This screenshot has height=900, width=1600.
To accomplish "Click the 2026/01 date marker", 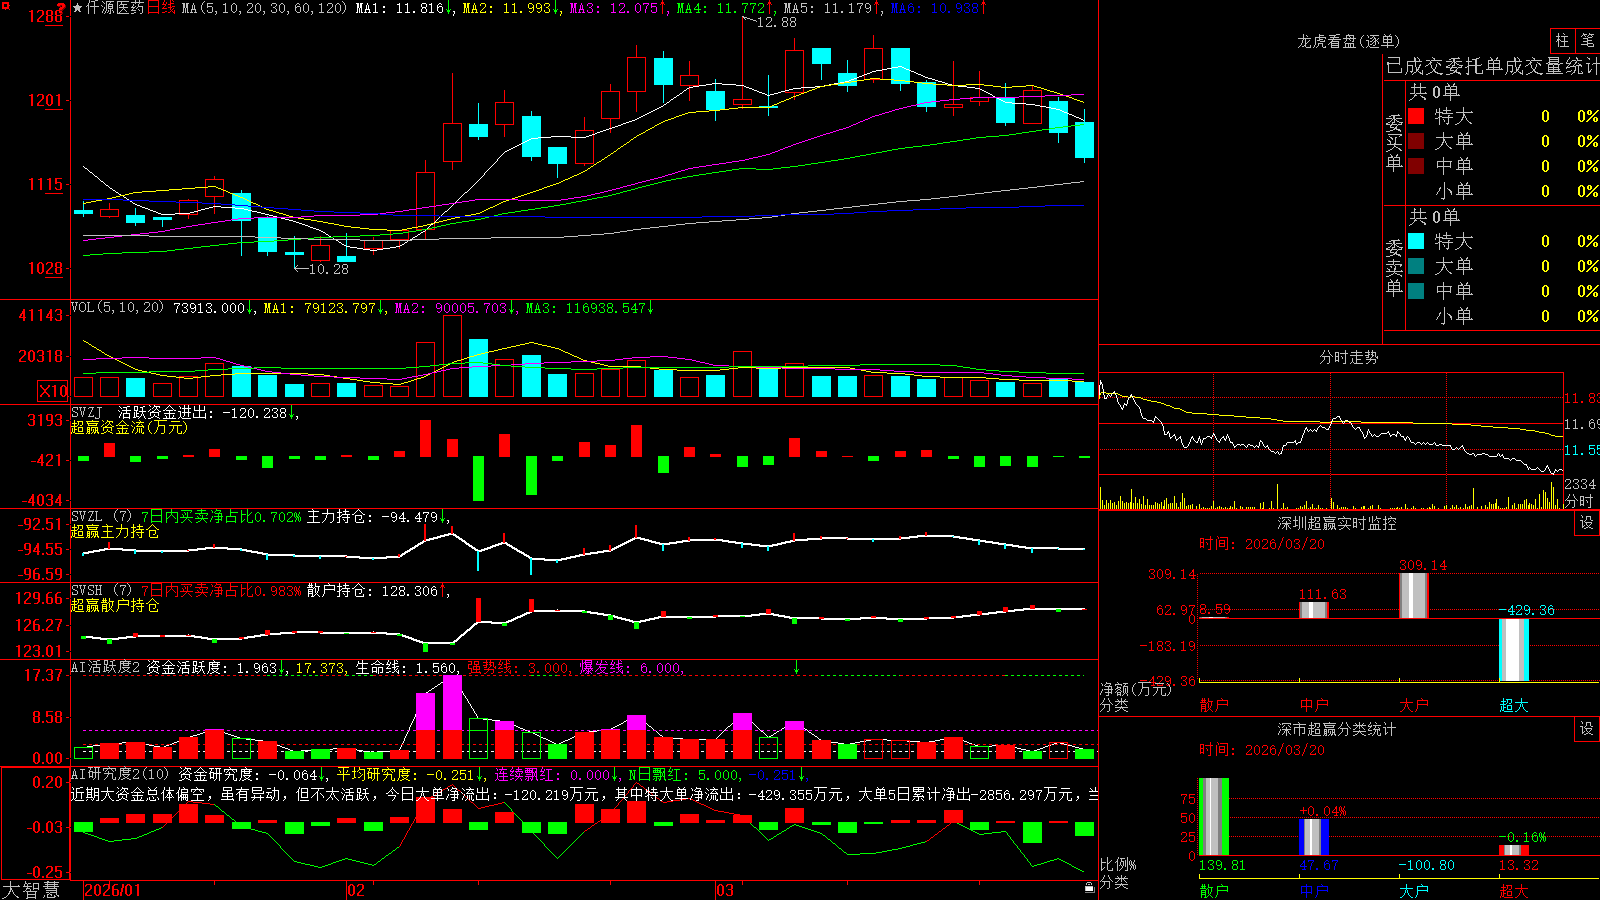I will (113, 890).
